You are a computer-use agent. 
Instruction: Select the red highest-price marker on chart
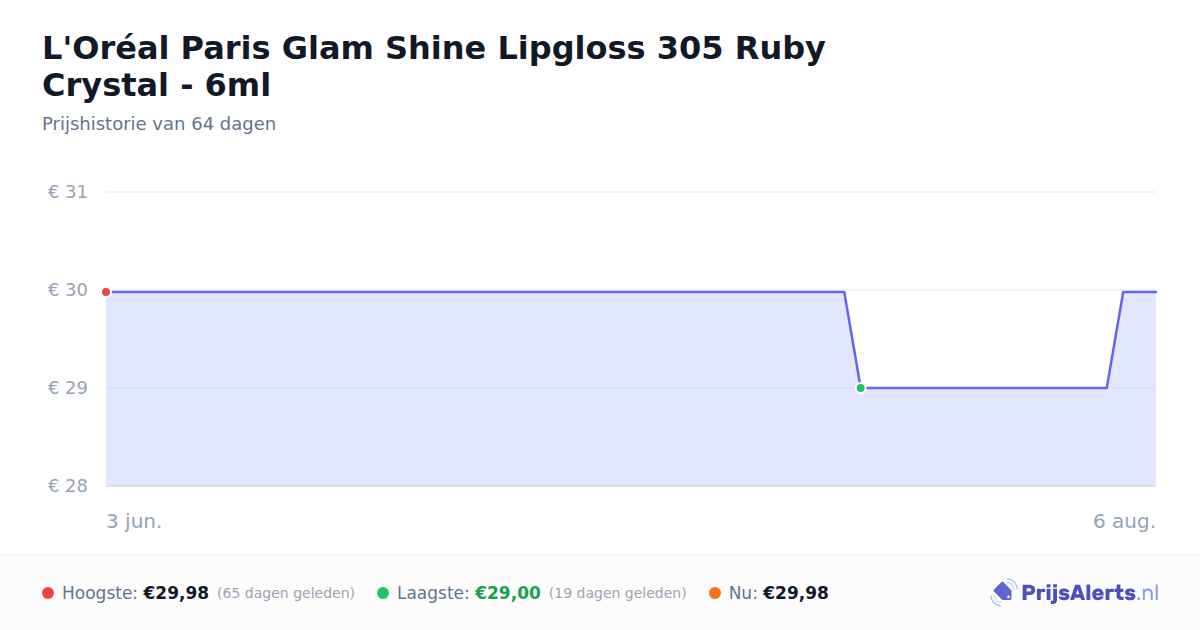point(106,292)
